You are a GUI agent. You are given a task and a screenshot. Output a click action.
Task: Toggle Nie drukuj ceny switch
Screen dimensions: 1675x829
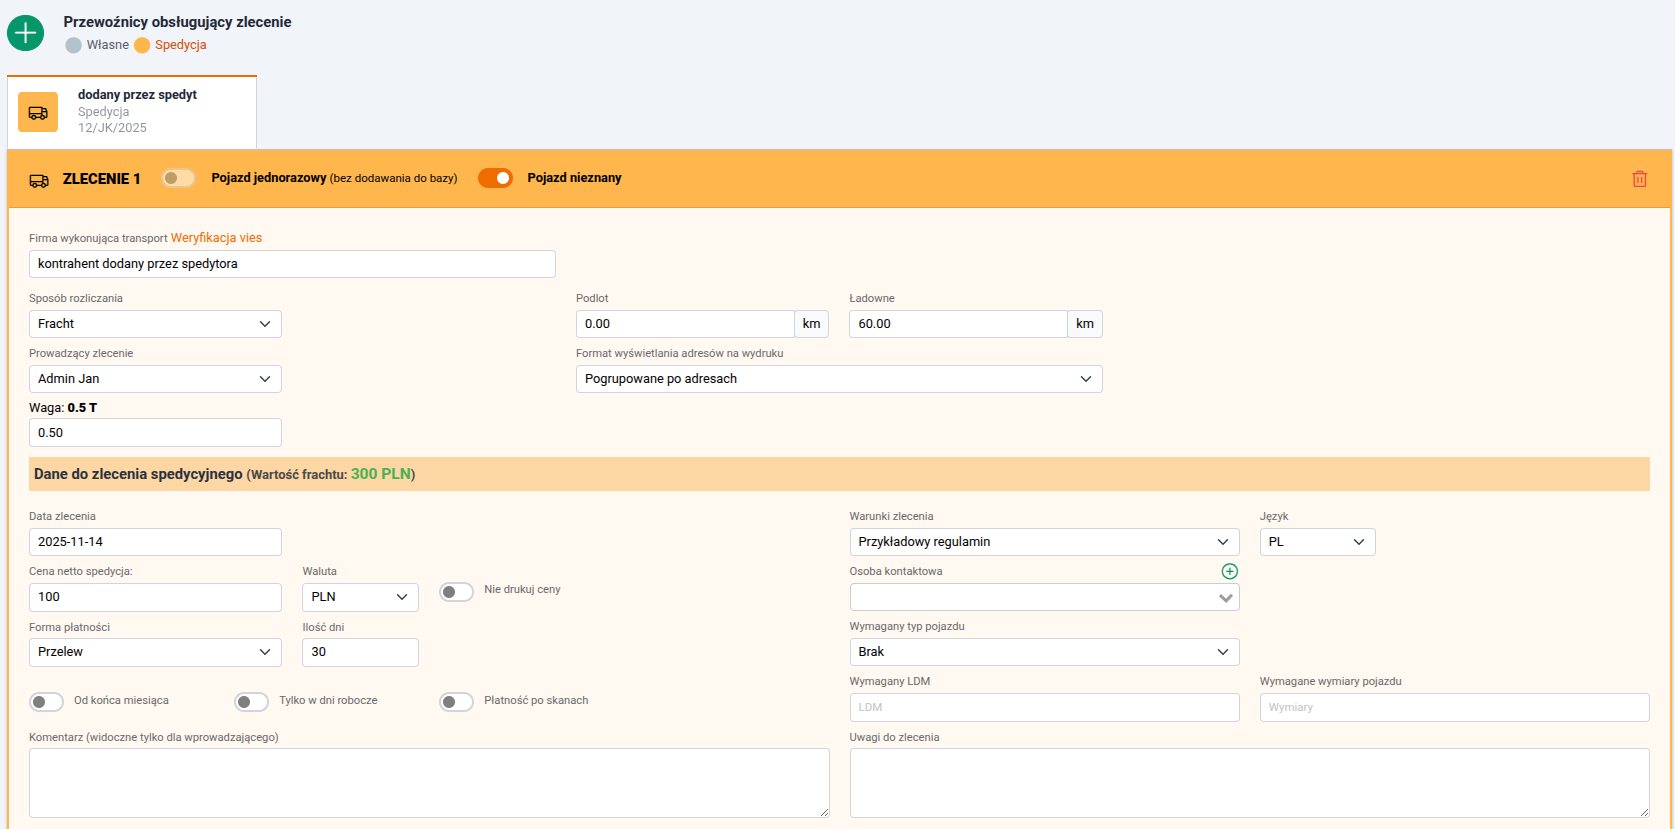(x=456, y=591)
